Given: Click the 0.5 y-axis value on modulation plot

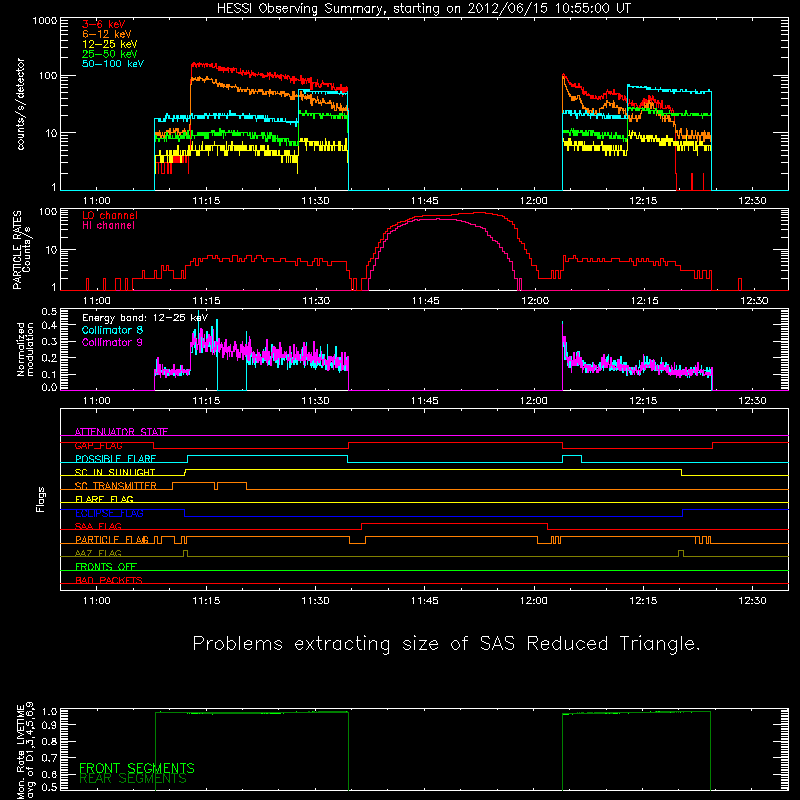Looking at the screenshot, I should tap(49, 311).
